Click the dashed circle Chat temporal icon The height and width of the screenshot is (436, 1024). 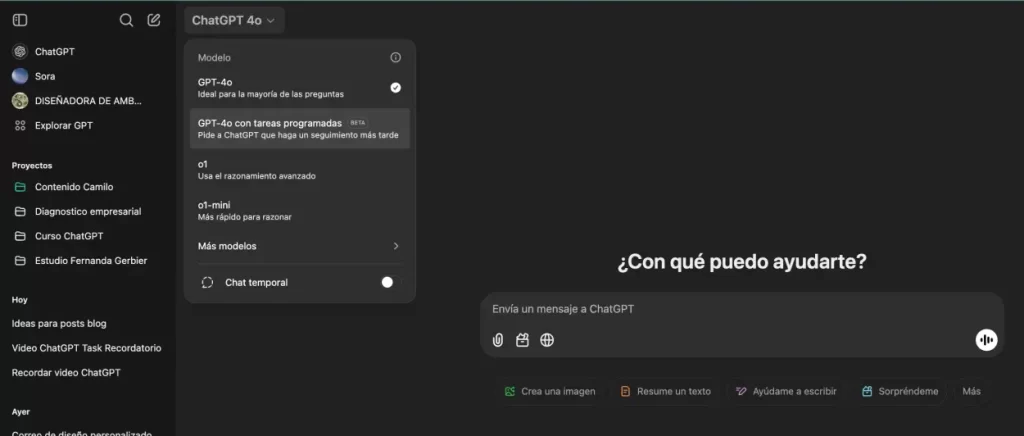click(x=208, y=283)
